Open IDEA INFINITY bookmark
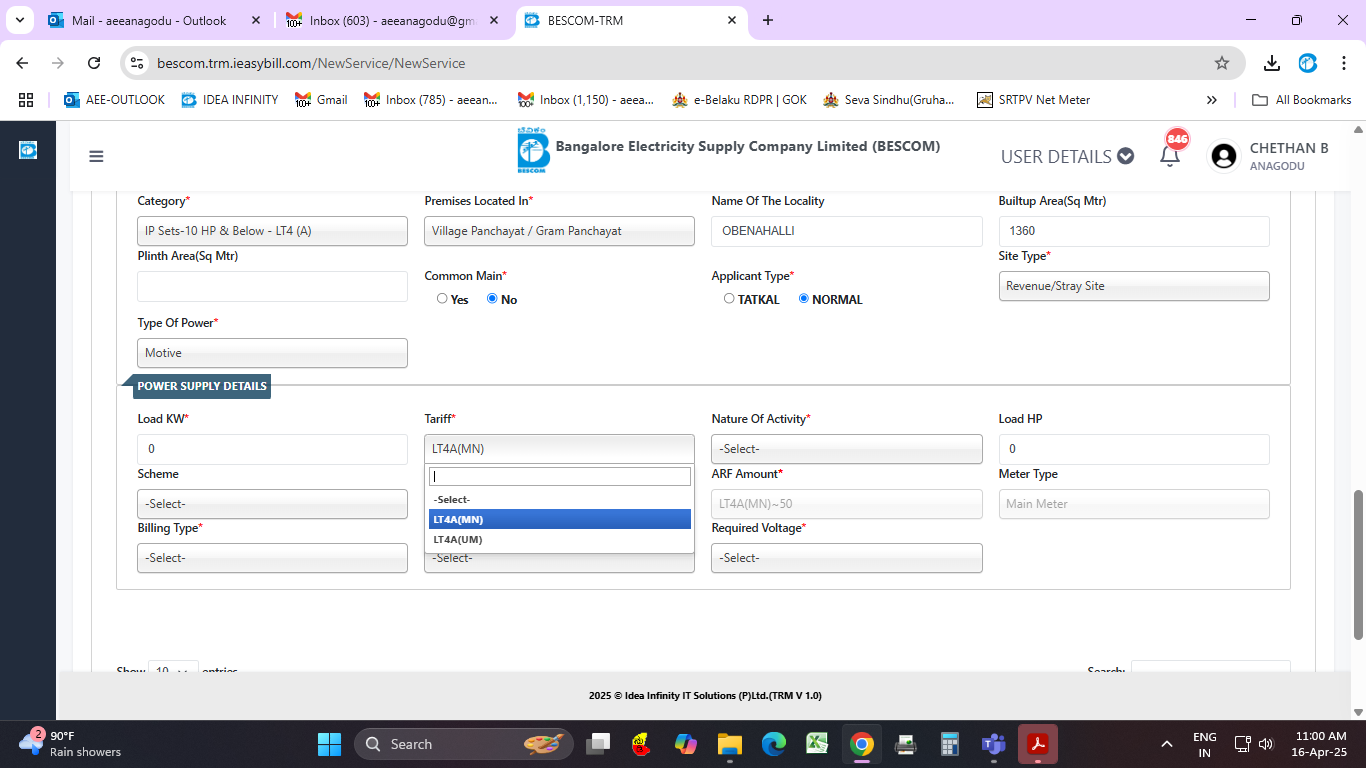The image size is (1366, 768). tap(230, 100)
